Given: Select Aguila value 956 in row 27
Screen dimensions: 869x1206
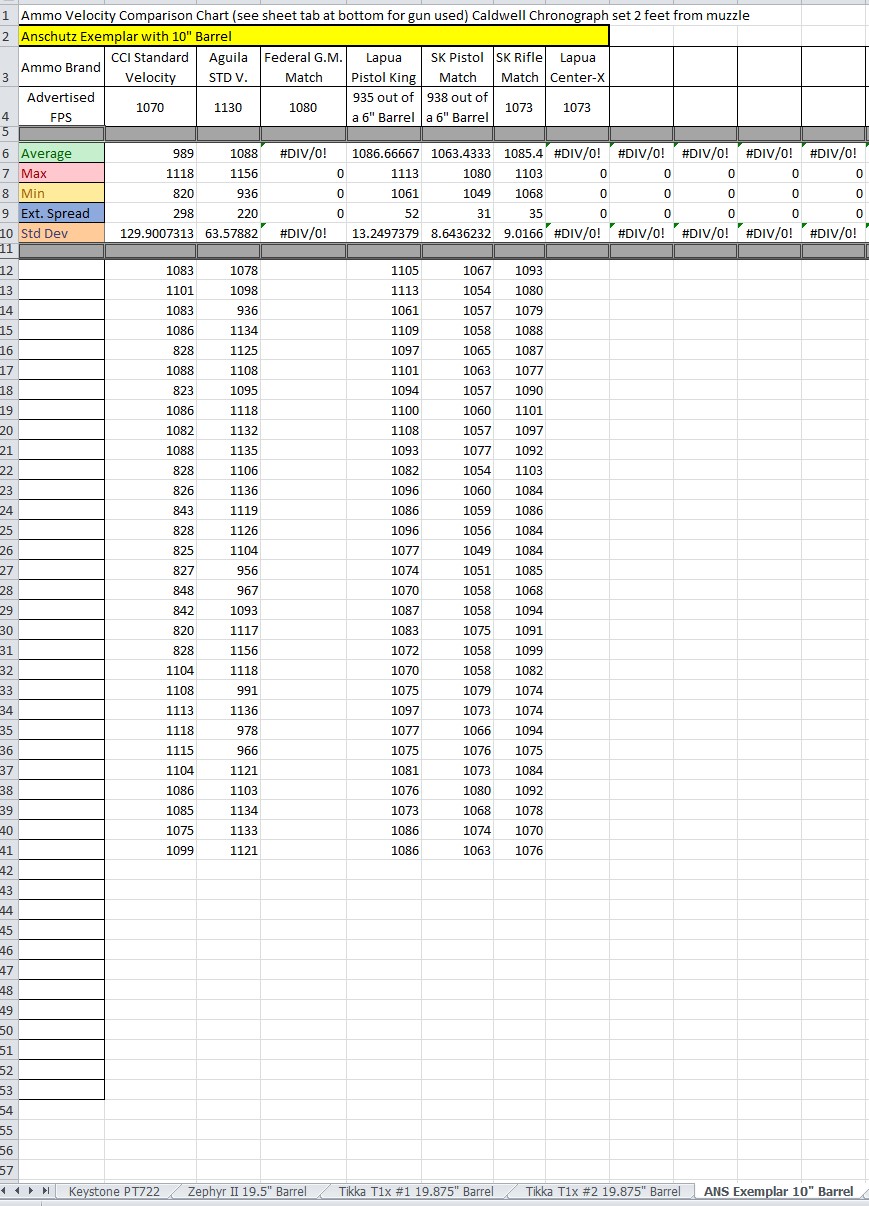Looking at the screenshot, I should coord(228,570).
